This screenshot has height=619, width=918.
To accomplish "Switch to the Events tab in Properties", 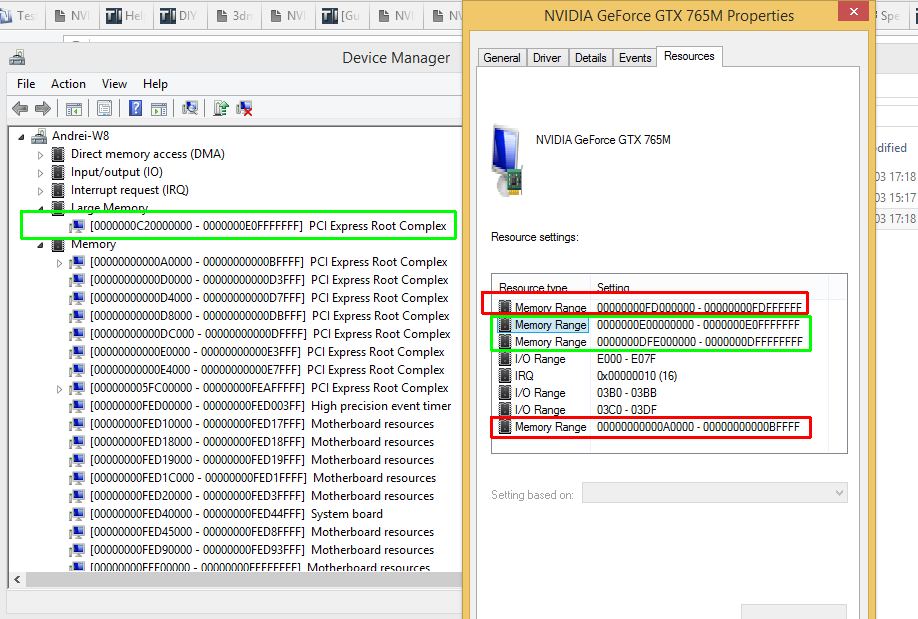I will point(635,57).
